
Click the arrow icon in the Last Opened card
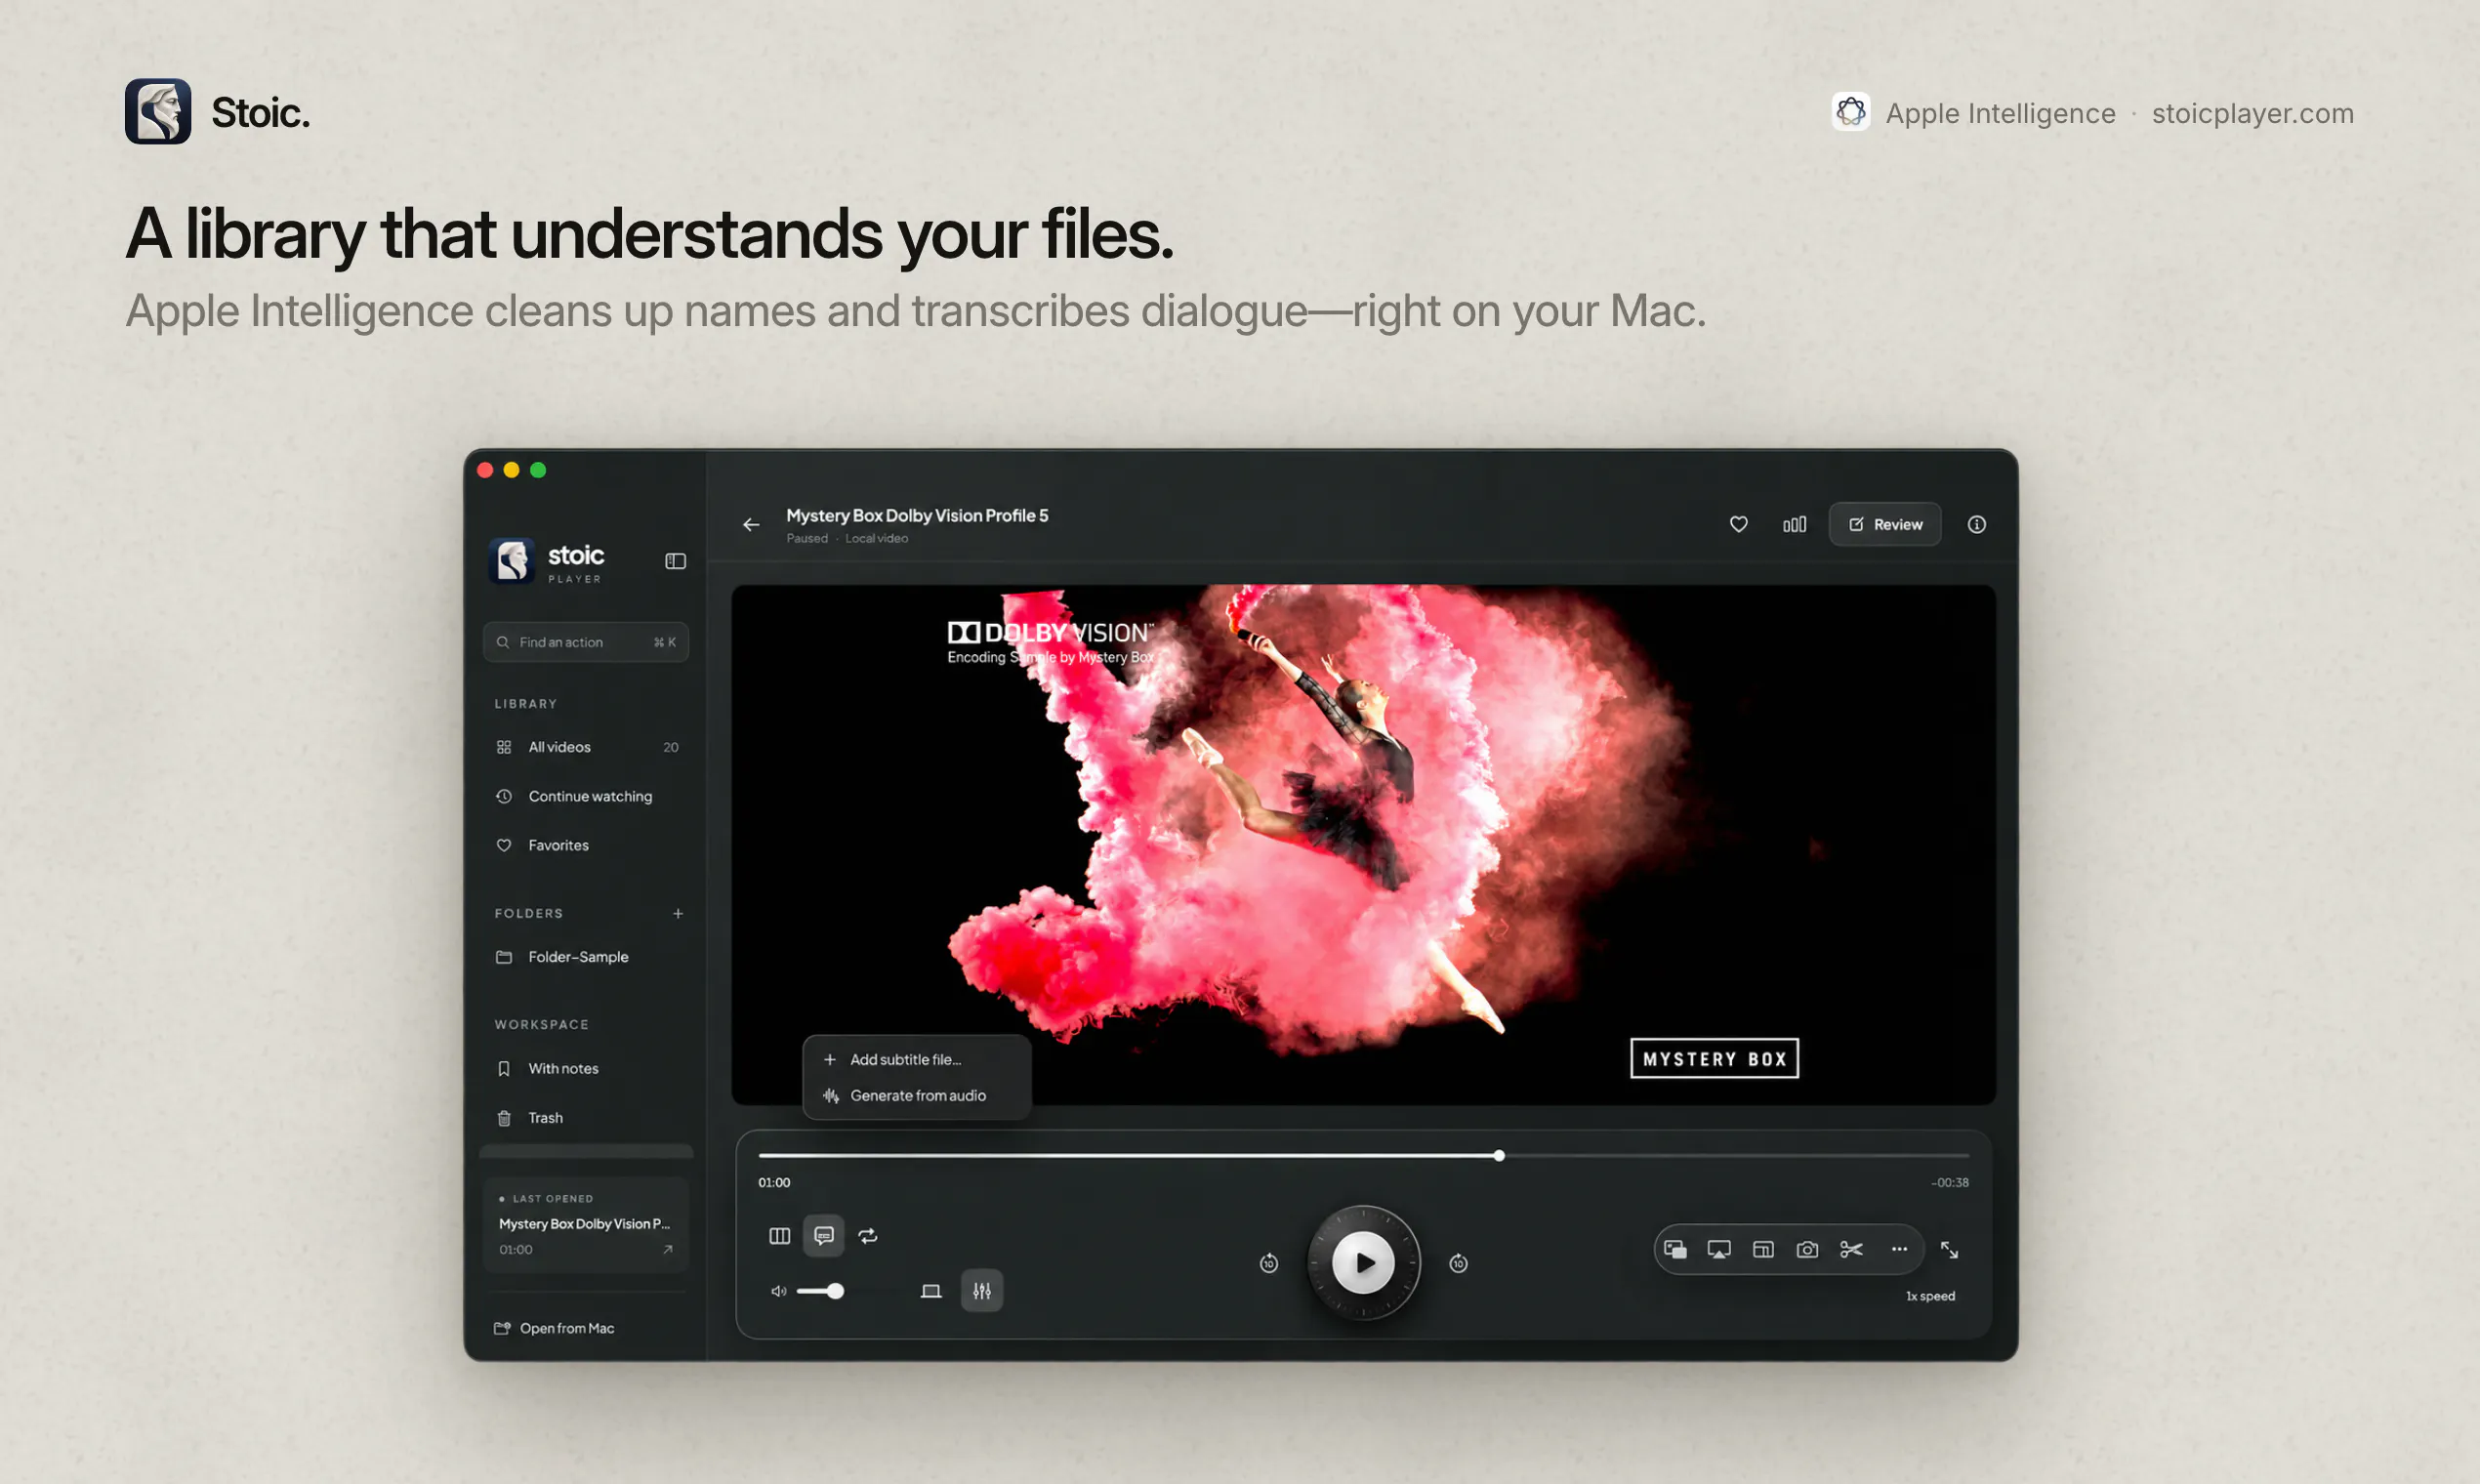668,1249
